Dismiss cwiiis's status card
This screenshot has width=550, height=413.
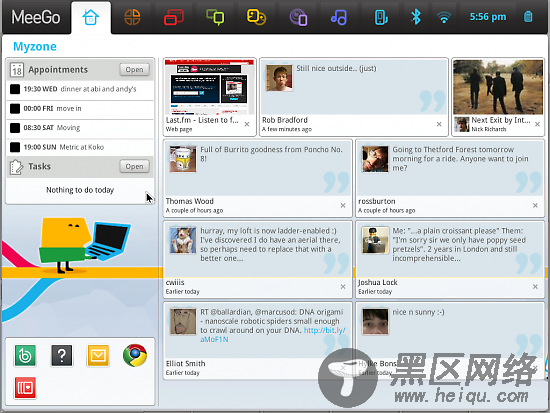343,287
